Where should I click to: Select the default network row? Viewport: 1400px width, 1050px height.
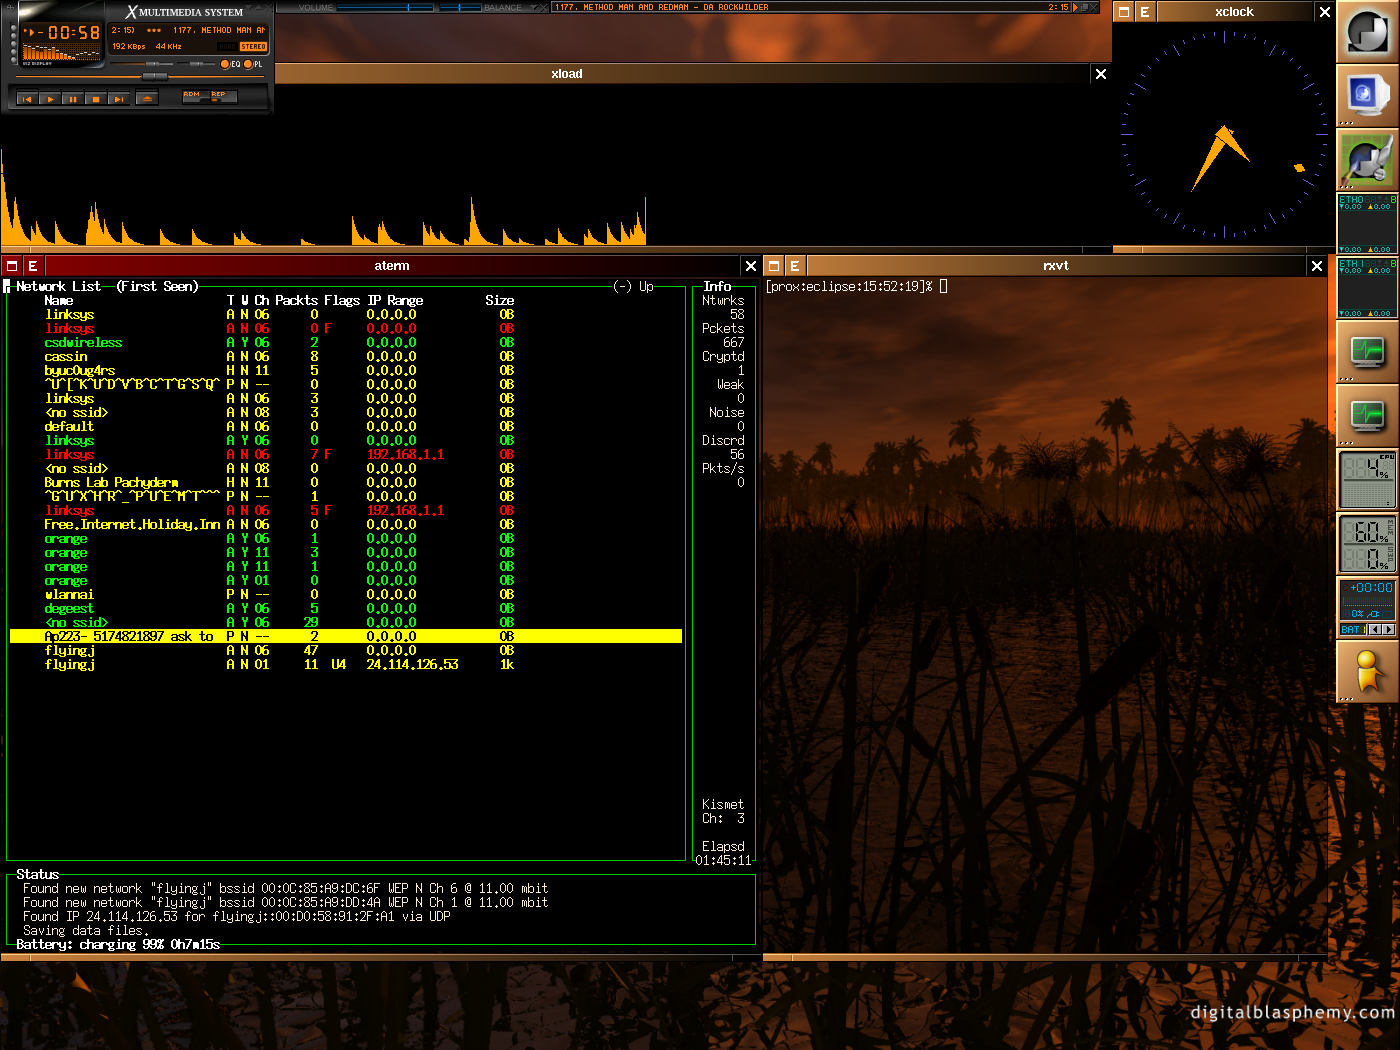click(346, 427)
